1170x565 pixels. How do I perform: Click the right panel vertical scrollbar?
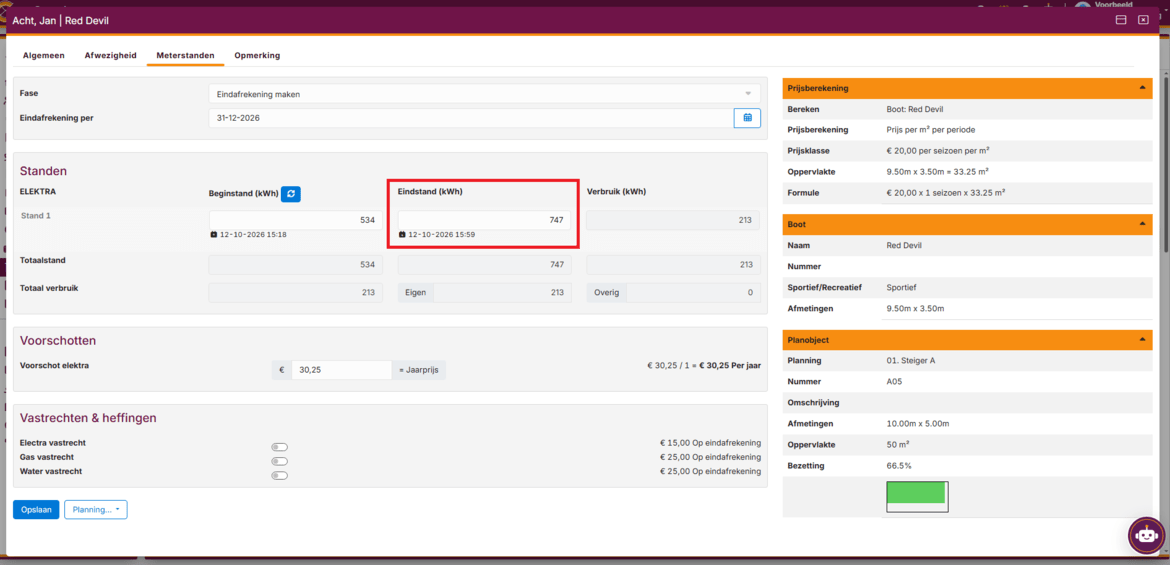[x=1165, y=163]
